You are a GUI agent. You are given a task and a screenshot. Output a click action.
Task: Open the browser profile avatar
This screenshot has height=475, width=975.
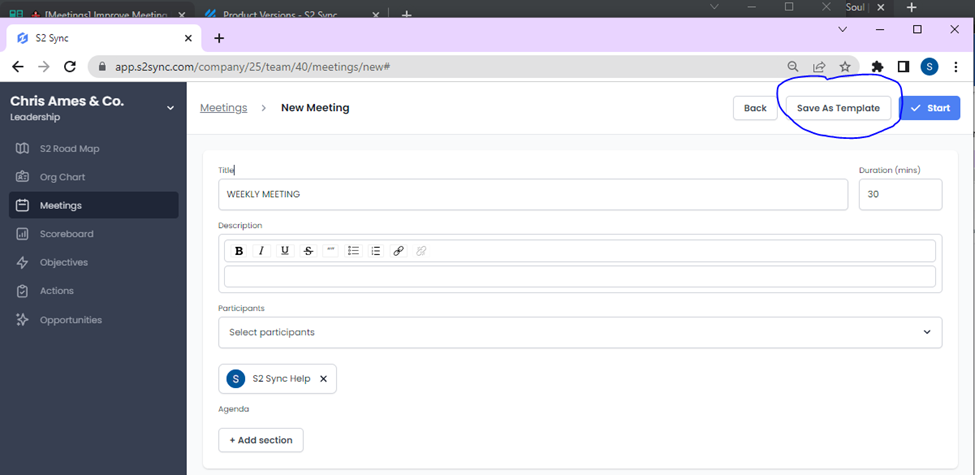(x=930, y=67)
